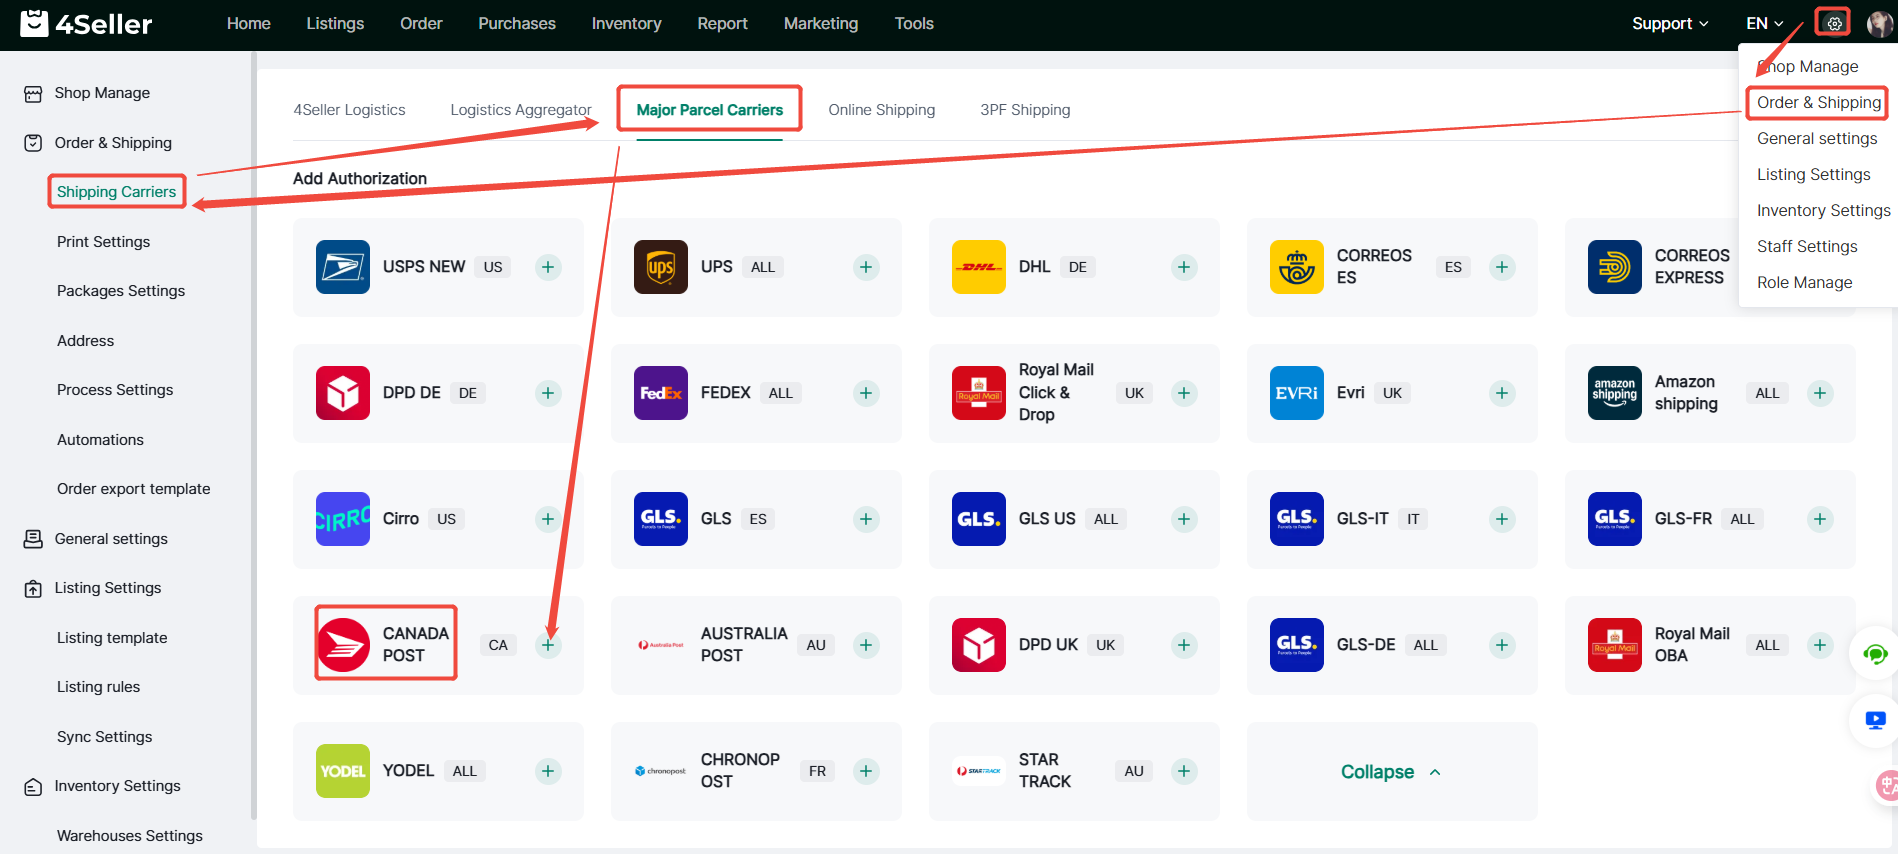Click the 4Seller logo

(86, 23)
